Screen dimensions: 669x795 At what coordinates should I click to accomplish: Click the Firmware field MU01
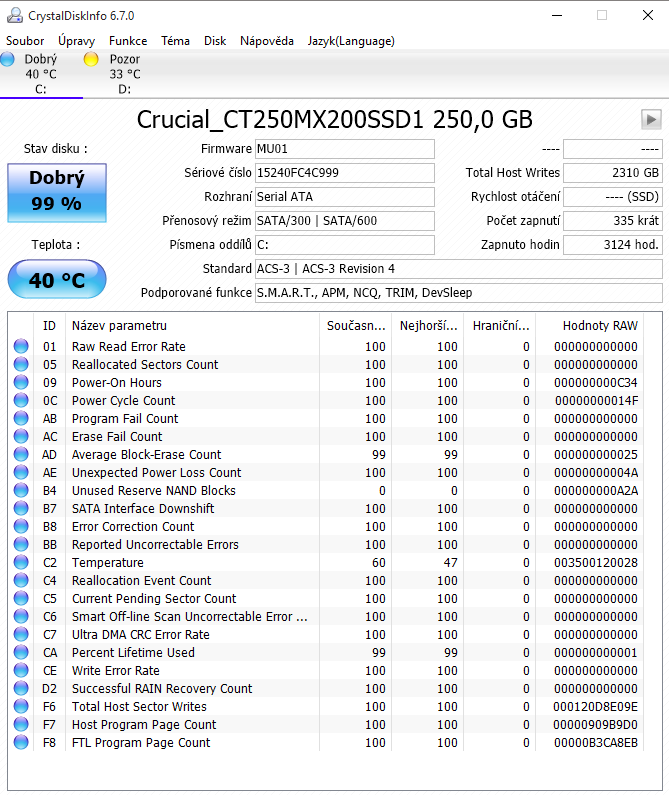coord(344,149)
